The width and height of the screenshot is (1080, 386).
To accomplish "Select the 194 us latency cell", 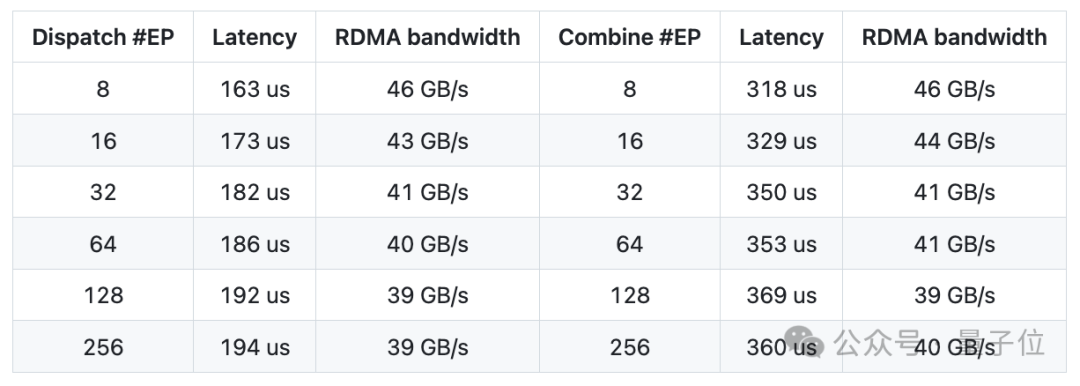I will click(255, 347).
